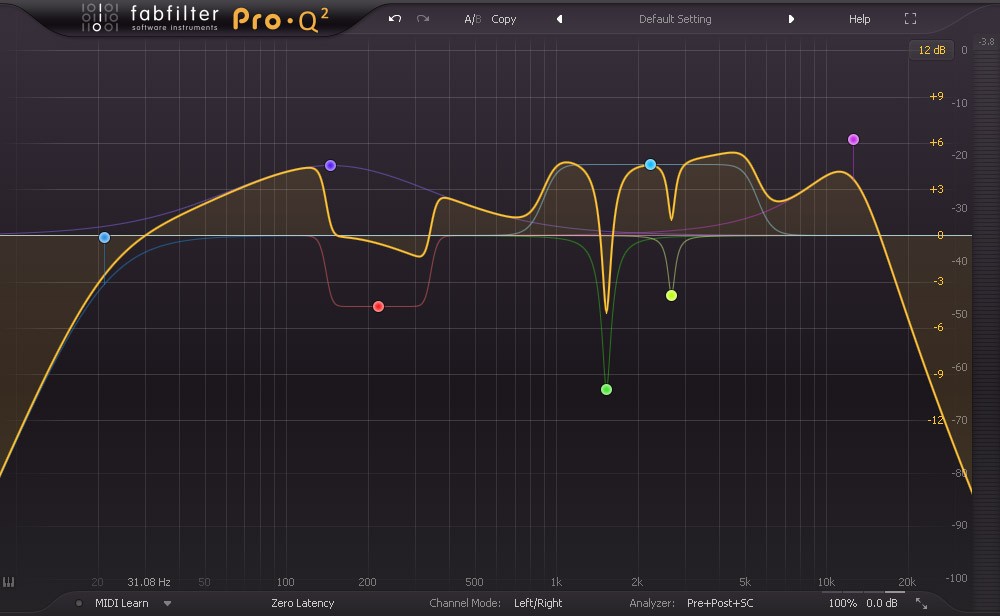Click the +9 gain scale label

(x=936, y=96)
